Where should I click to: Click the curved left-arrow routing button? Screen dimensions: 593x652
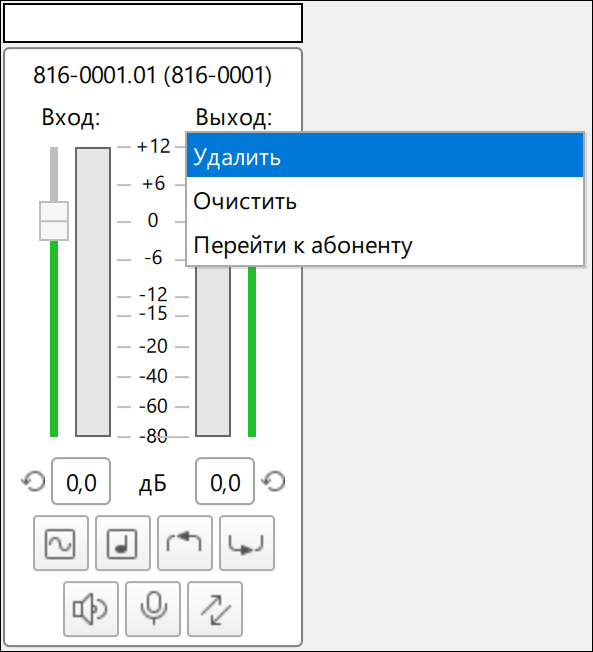tap(185, 543)
